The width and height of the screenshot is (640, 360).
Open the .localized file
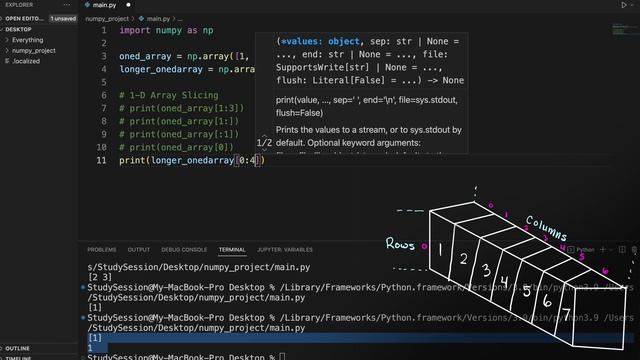pos(26,61)
